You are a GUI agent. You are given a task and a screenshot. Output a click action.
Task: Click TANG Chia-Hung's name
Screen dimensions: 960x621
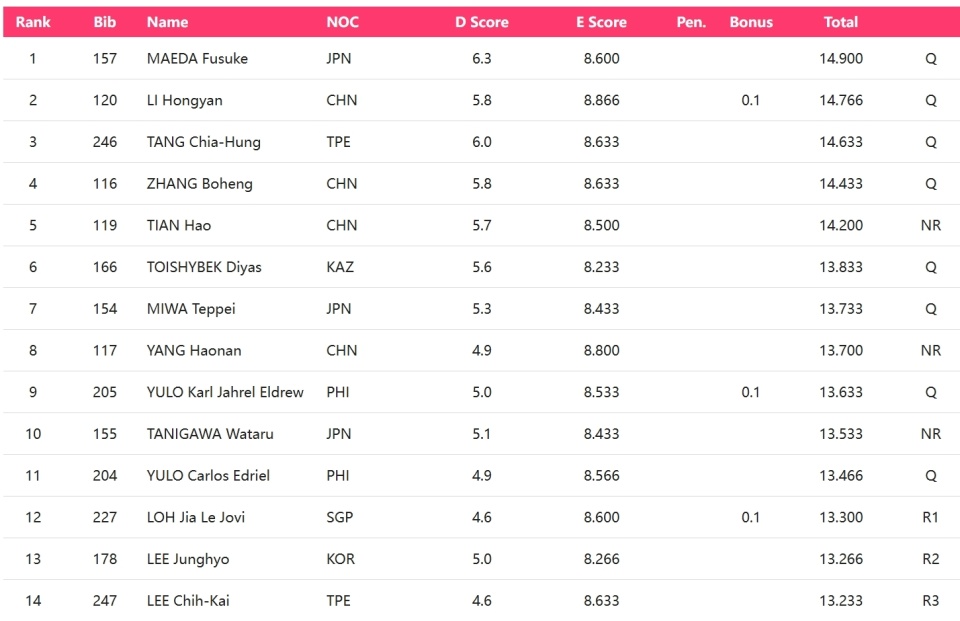203,142
